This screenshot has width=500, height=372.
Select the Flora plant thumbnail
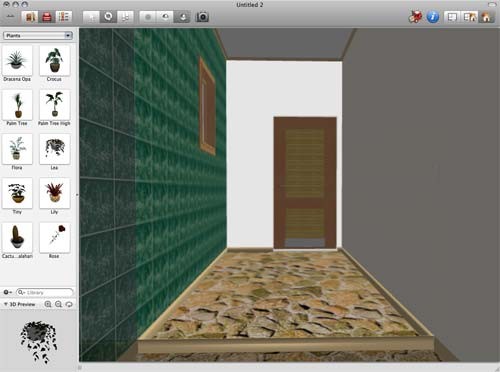pyautogui.click(x=17, y=149)
